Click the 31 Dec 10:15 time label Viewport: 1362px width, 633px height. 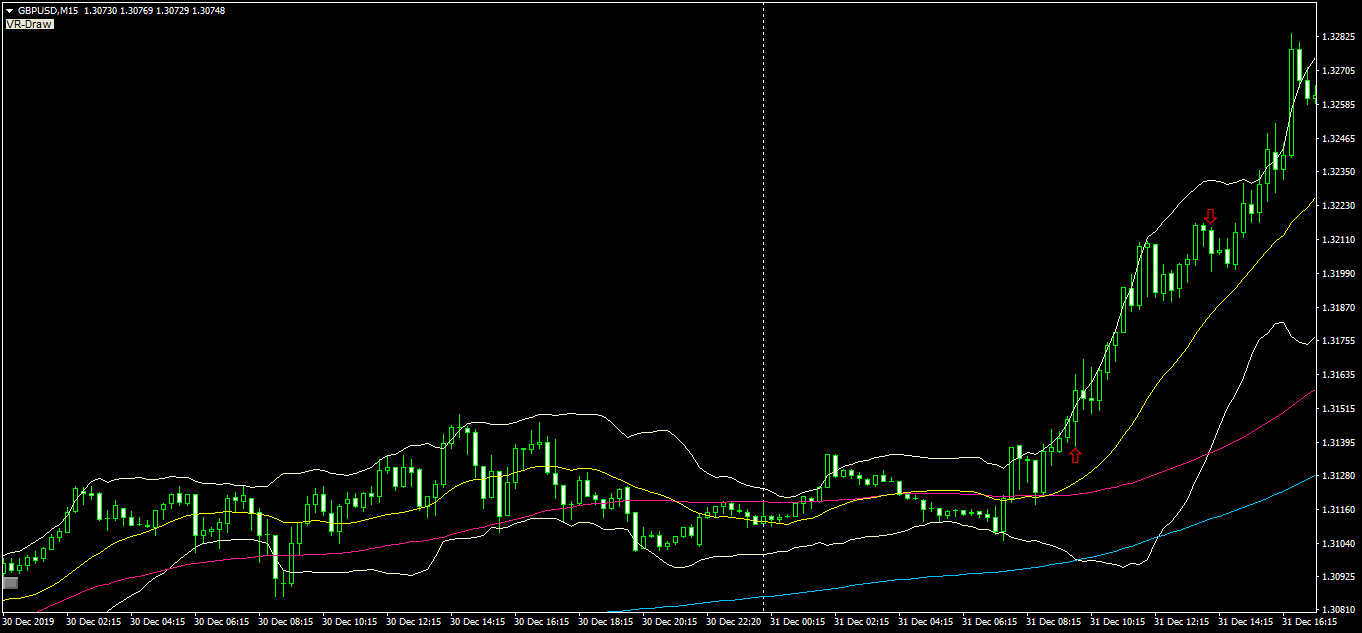click(1117, 622)
